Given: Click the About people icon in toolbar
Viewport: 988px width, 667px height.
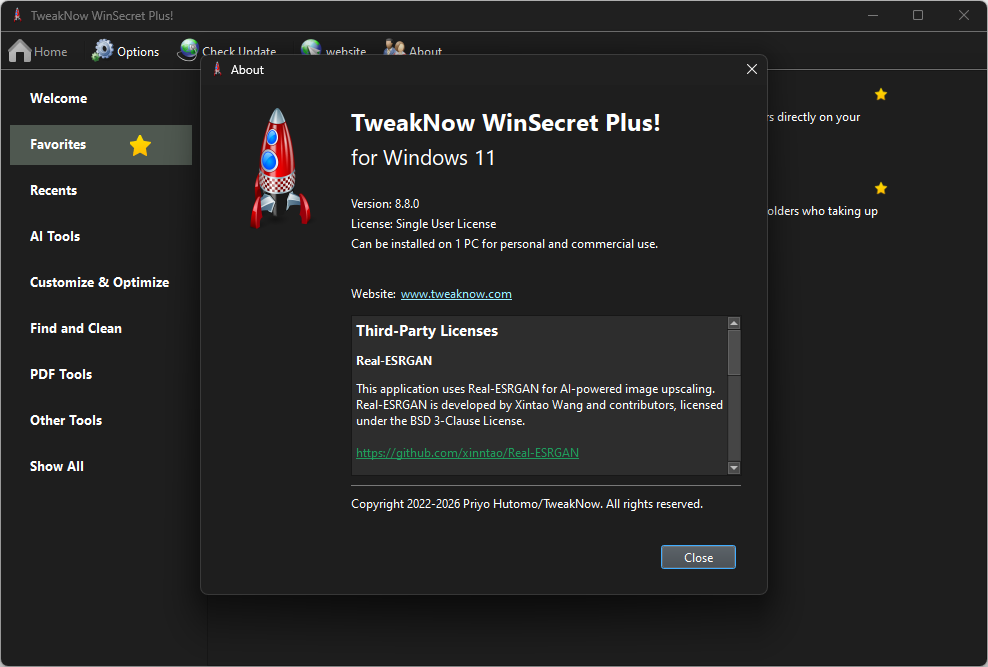Looking at the screenshot, I should click(x=395, y=47).
